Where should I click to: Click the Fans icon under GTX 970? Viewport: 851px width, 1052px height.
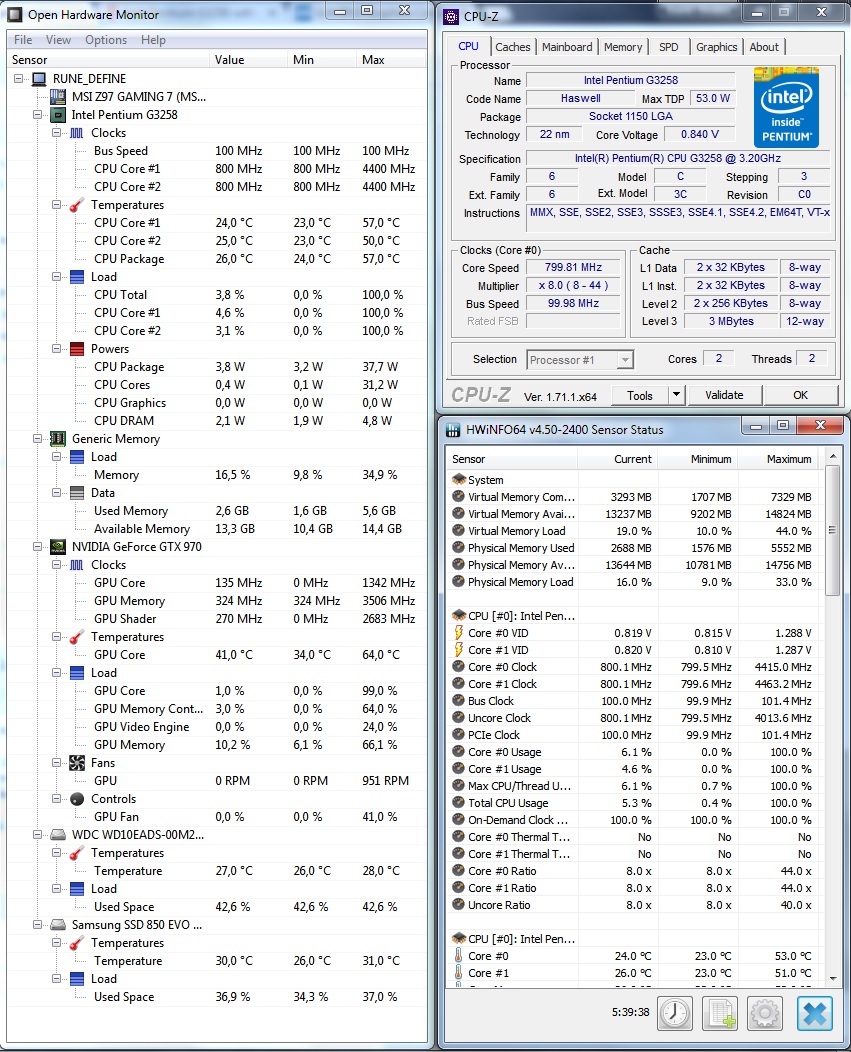pos(77,763)
